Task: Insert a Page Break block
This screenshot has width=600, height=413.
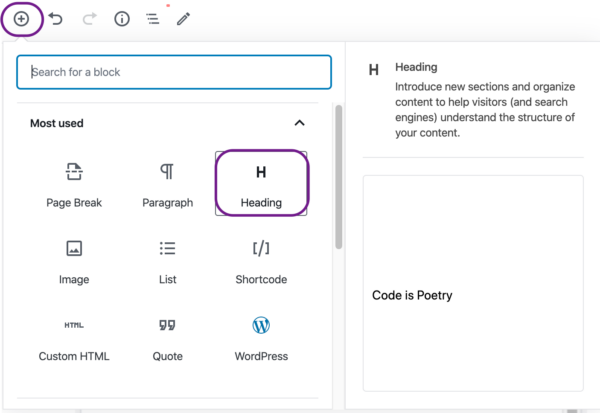Action: click(x=74, y=184)
